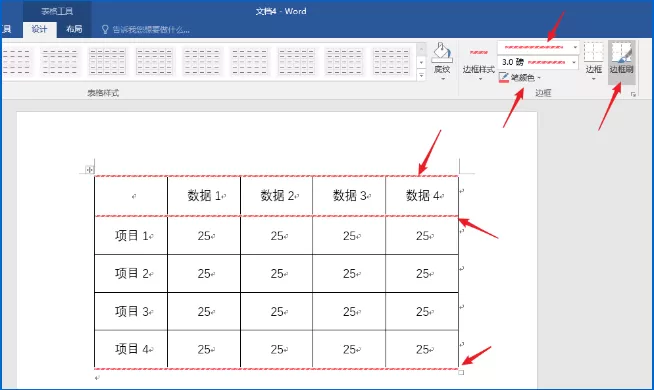Click the 25 cell in 项目 1 row under 数据 4
Image resolution: width=654 pixels, height=390 pixels.
422,236
